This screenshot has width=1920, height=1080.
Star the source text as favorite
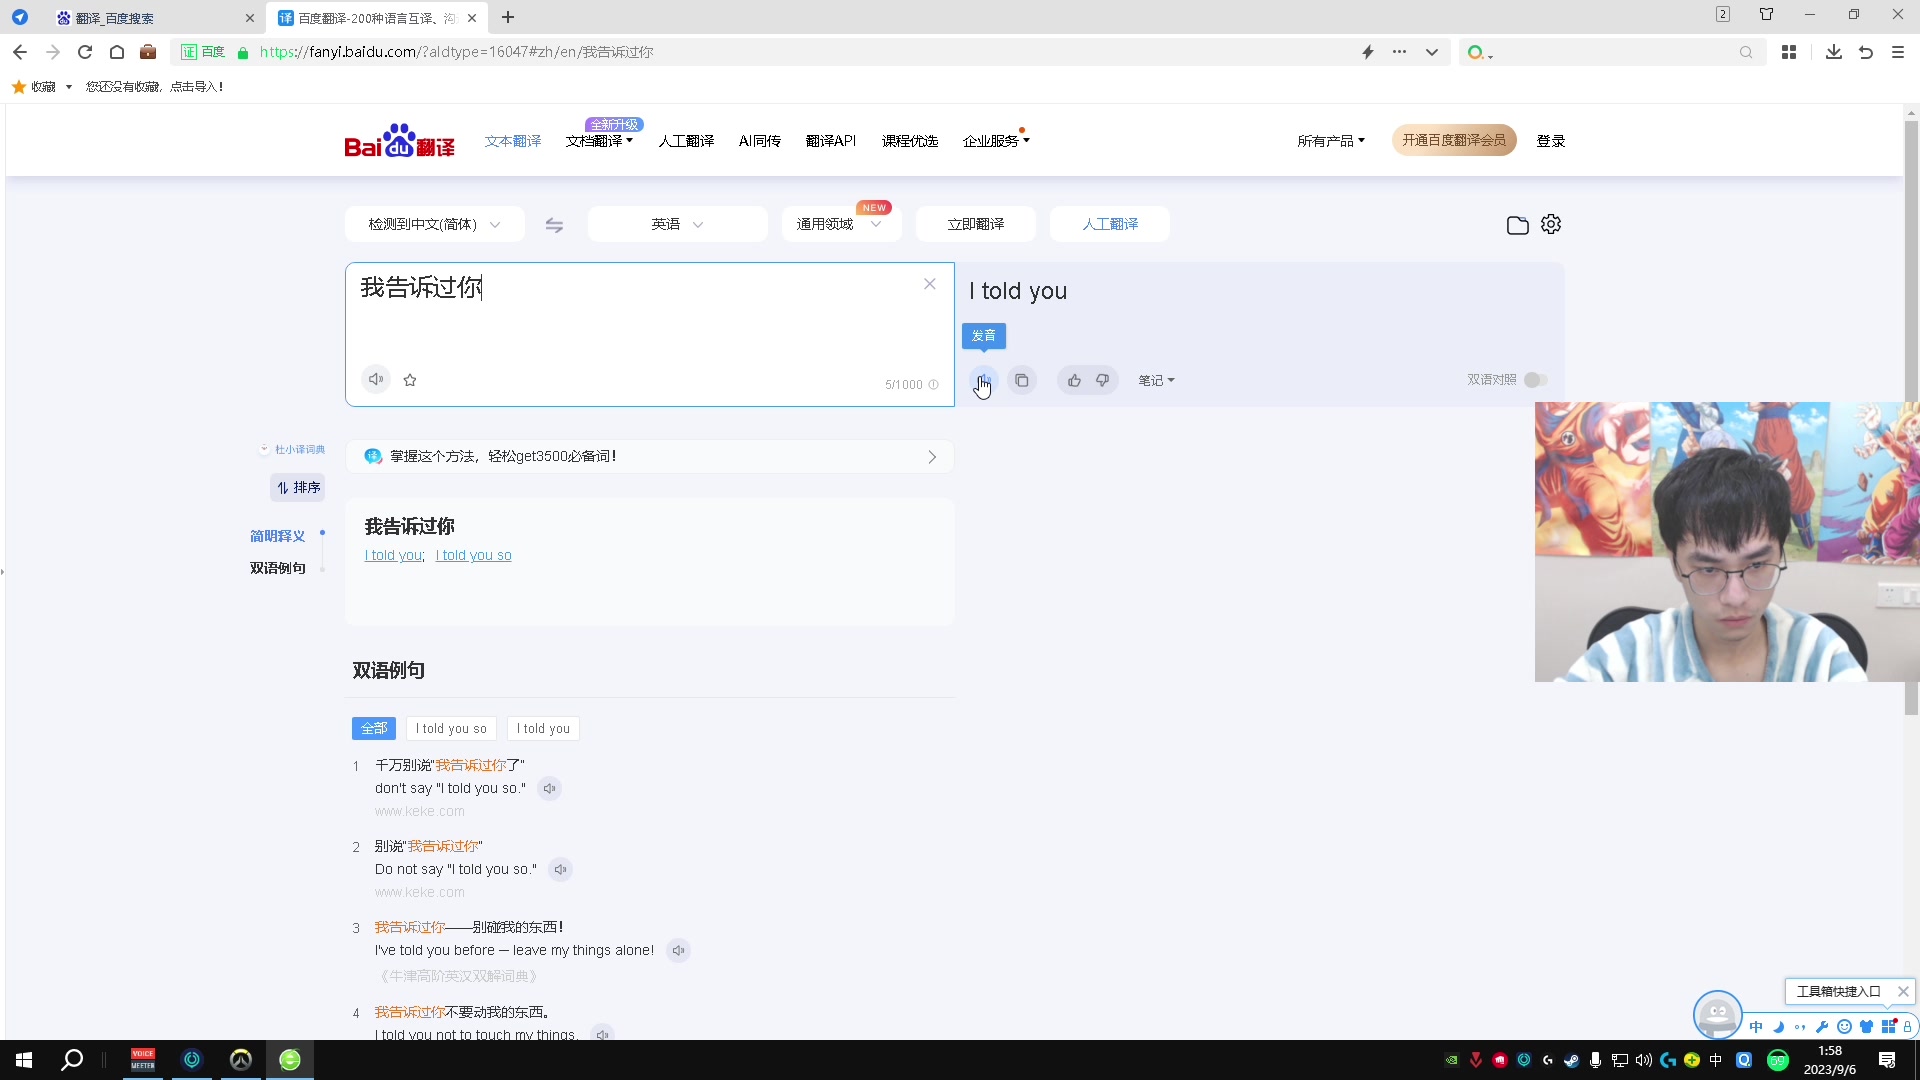(410, 380)
